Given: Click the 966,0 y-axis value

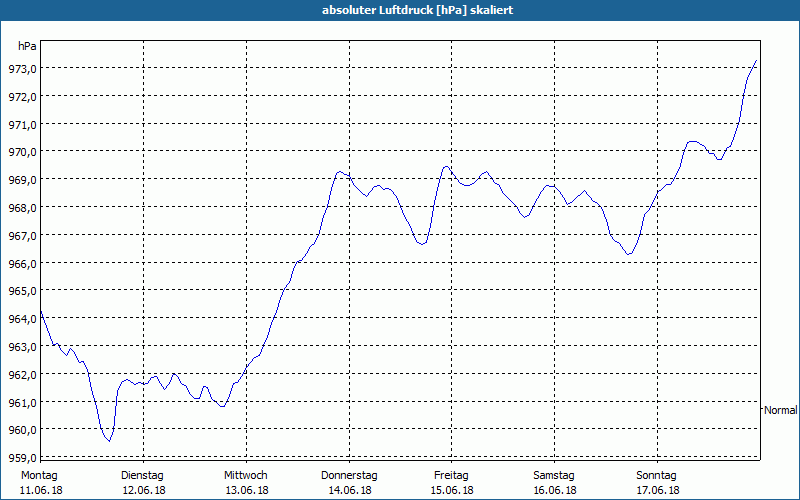Looking at the screenshot, I should pyautogui.click(x=23, y=263).
